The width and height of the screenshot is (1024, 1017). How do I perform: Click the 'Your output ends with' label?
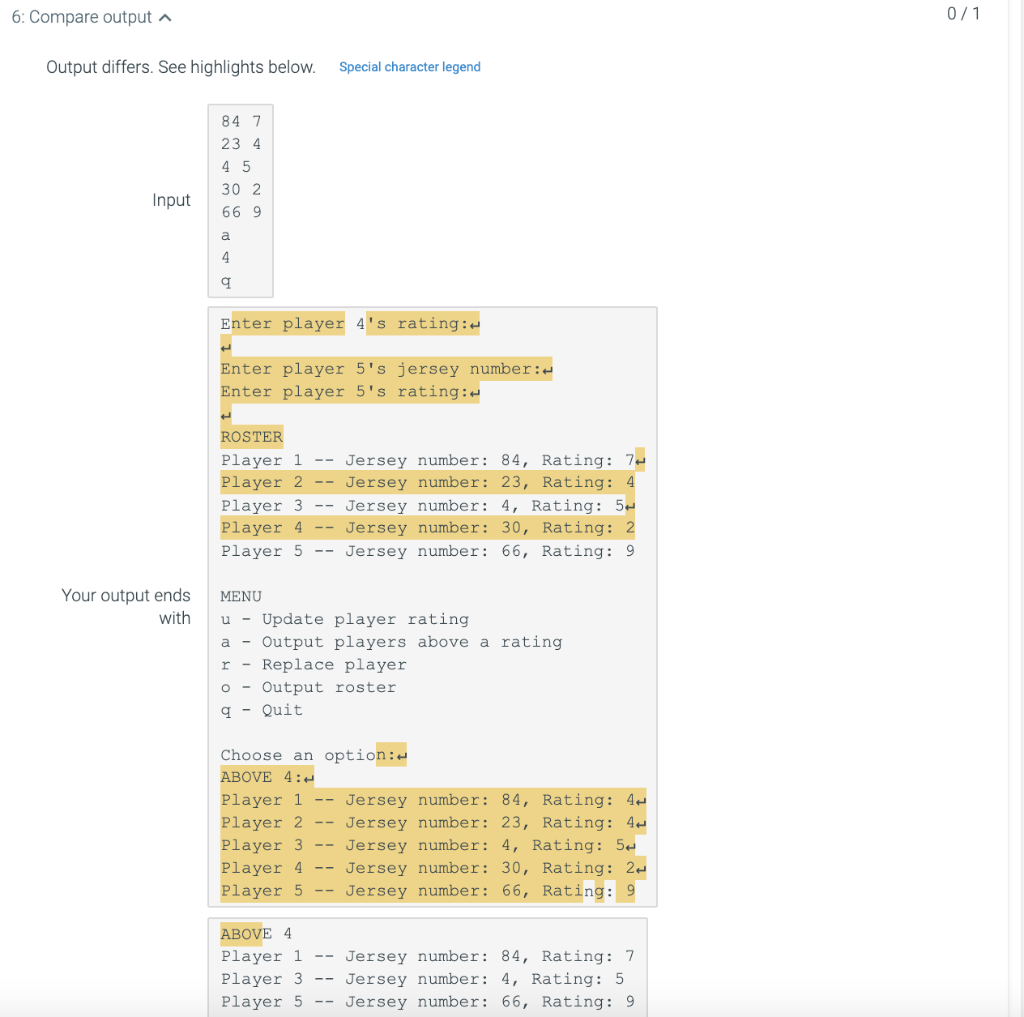(126, 607)
